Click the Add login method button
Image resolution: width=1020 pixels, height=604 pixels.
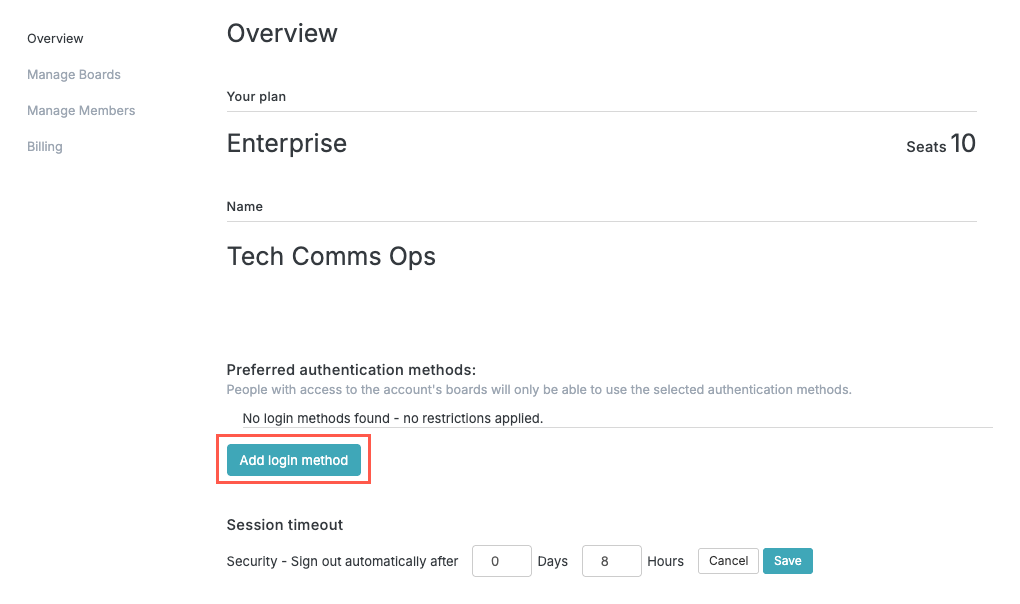tap(294, 460)
